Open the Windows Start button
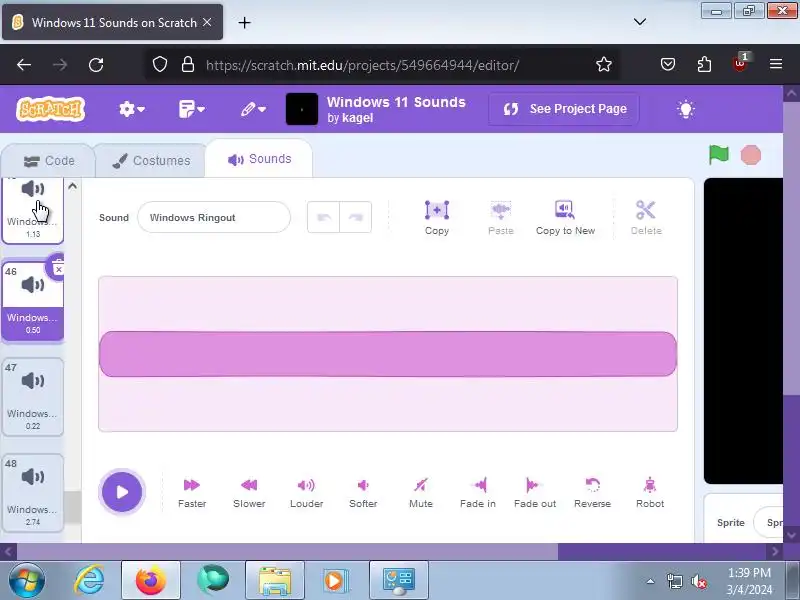This screenshot has width=800, height=600. pyautogui.click(x=26, y=581)
